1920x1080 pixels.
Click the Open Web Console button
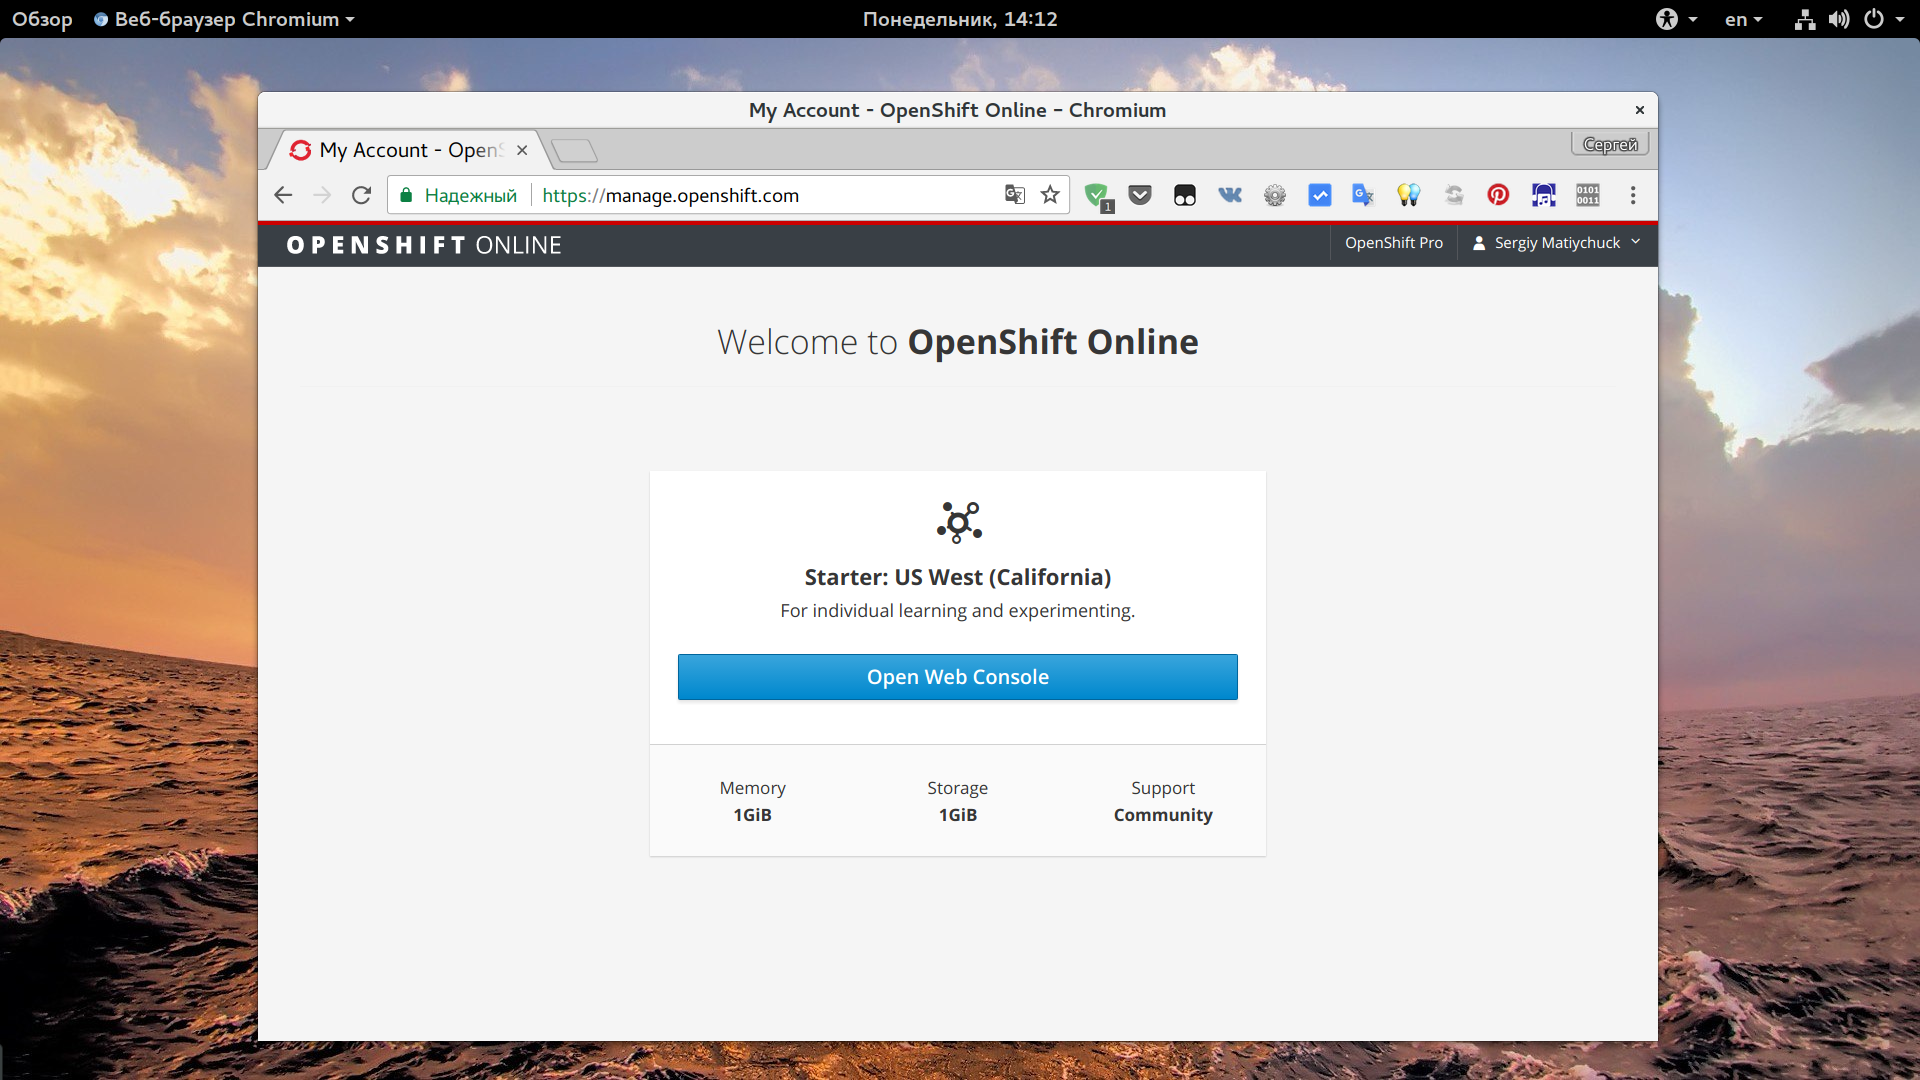(957, 677)
